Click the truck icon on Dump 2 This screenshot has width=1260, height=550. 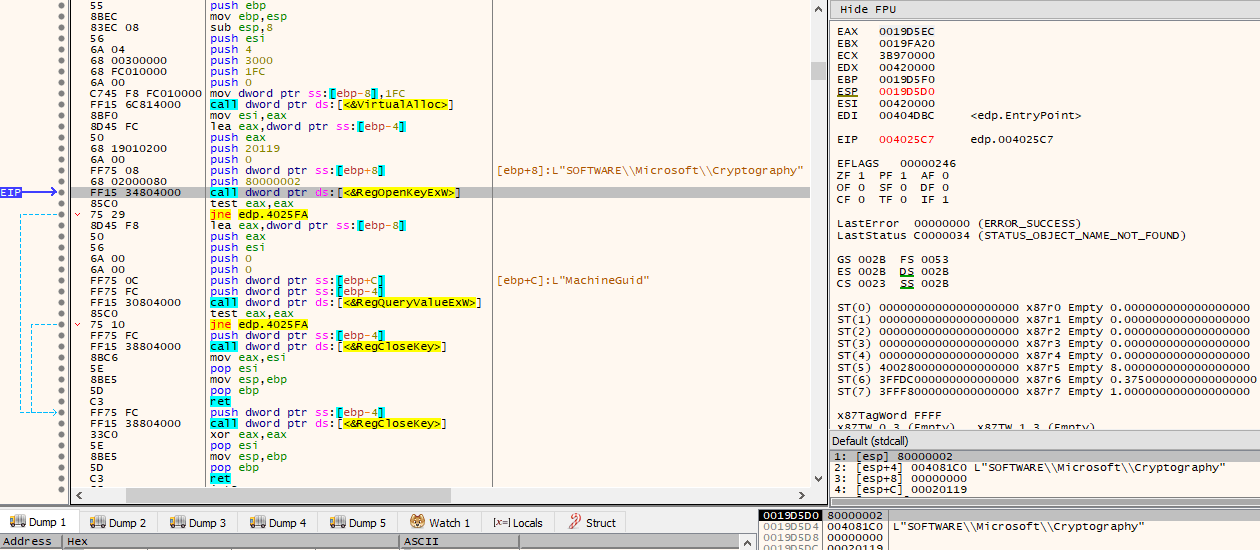coord(98,522)
